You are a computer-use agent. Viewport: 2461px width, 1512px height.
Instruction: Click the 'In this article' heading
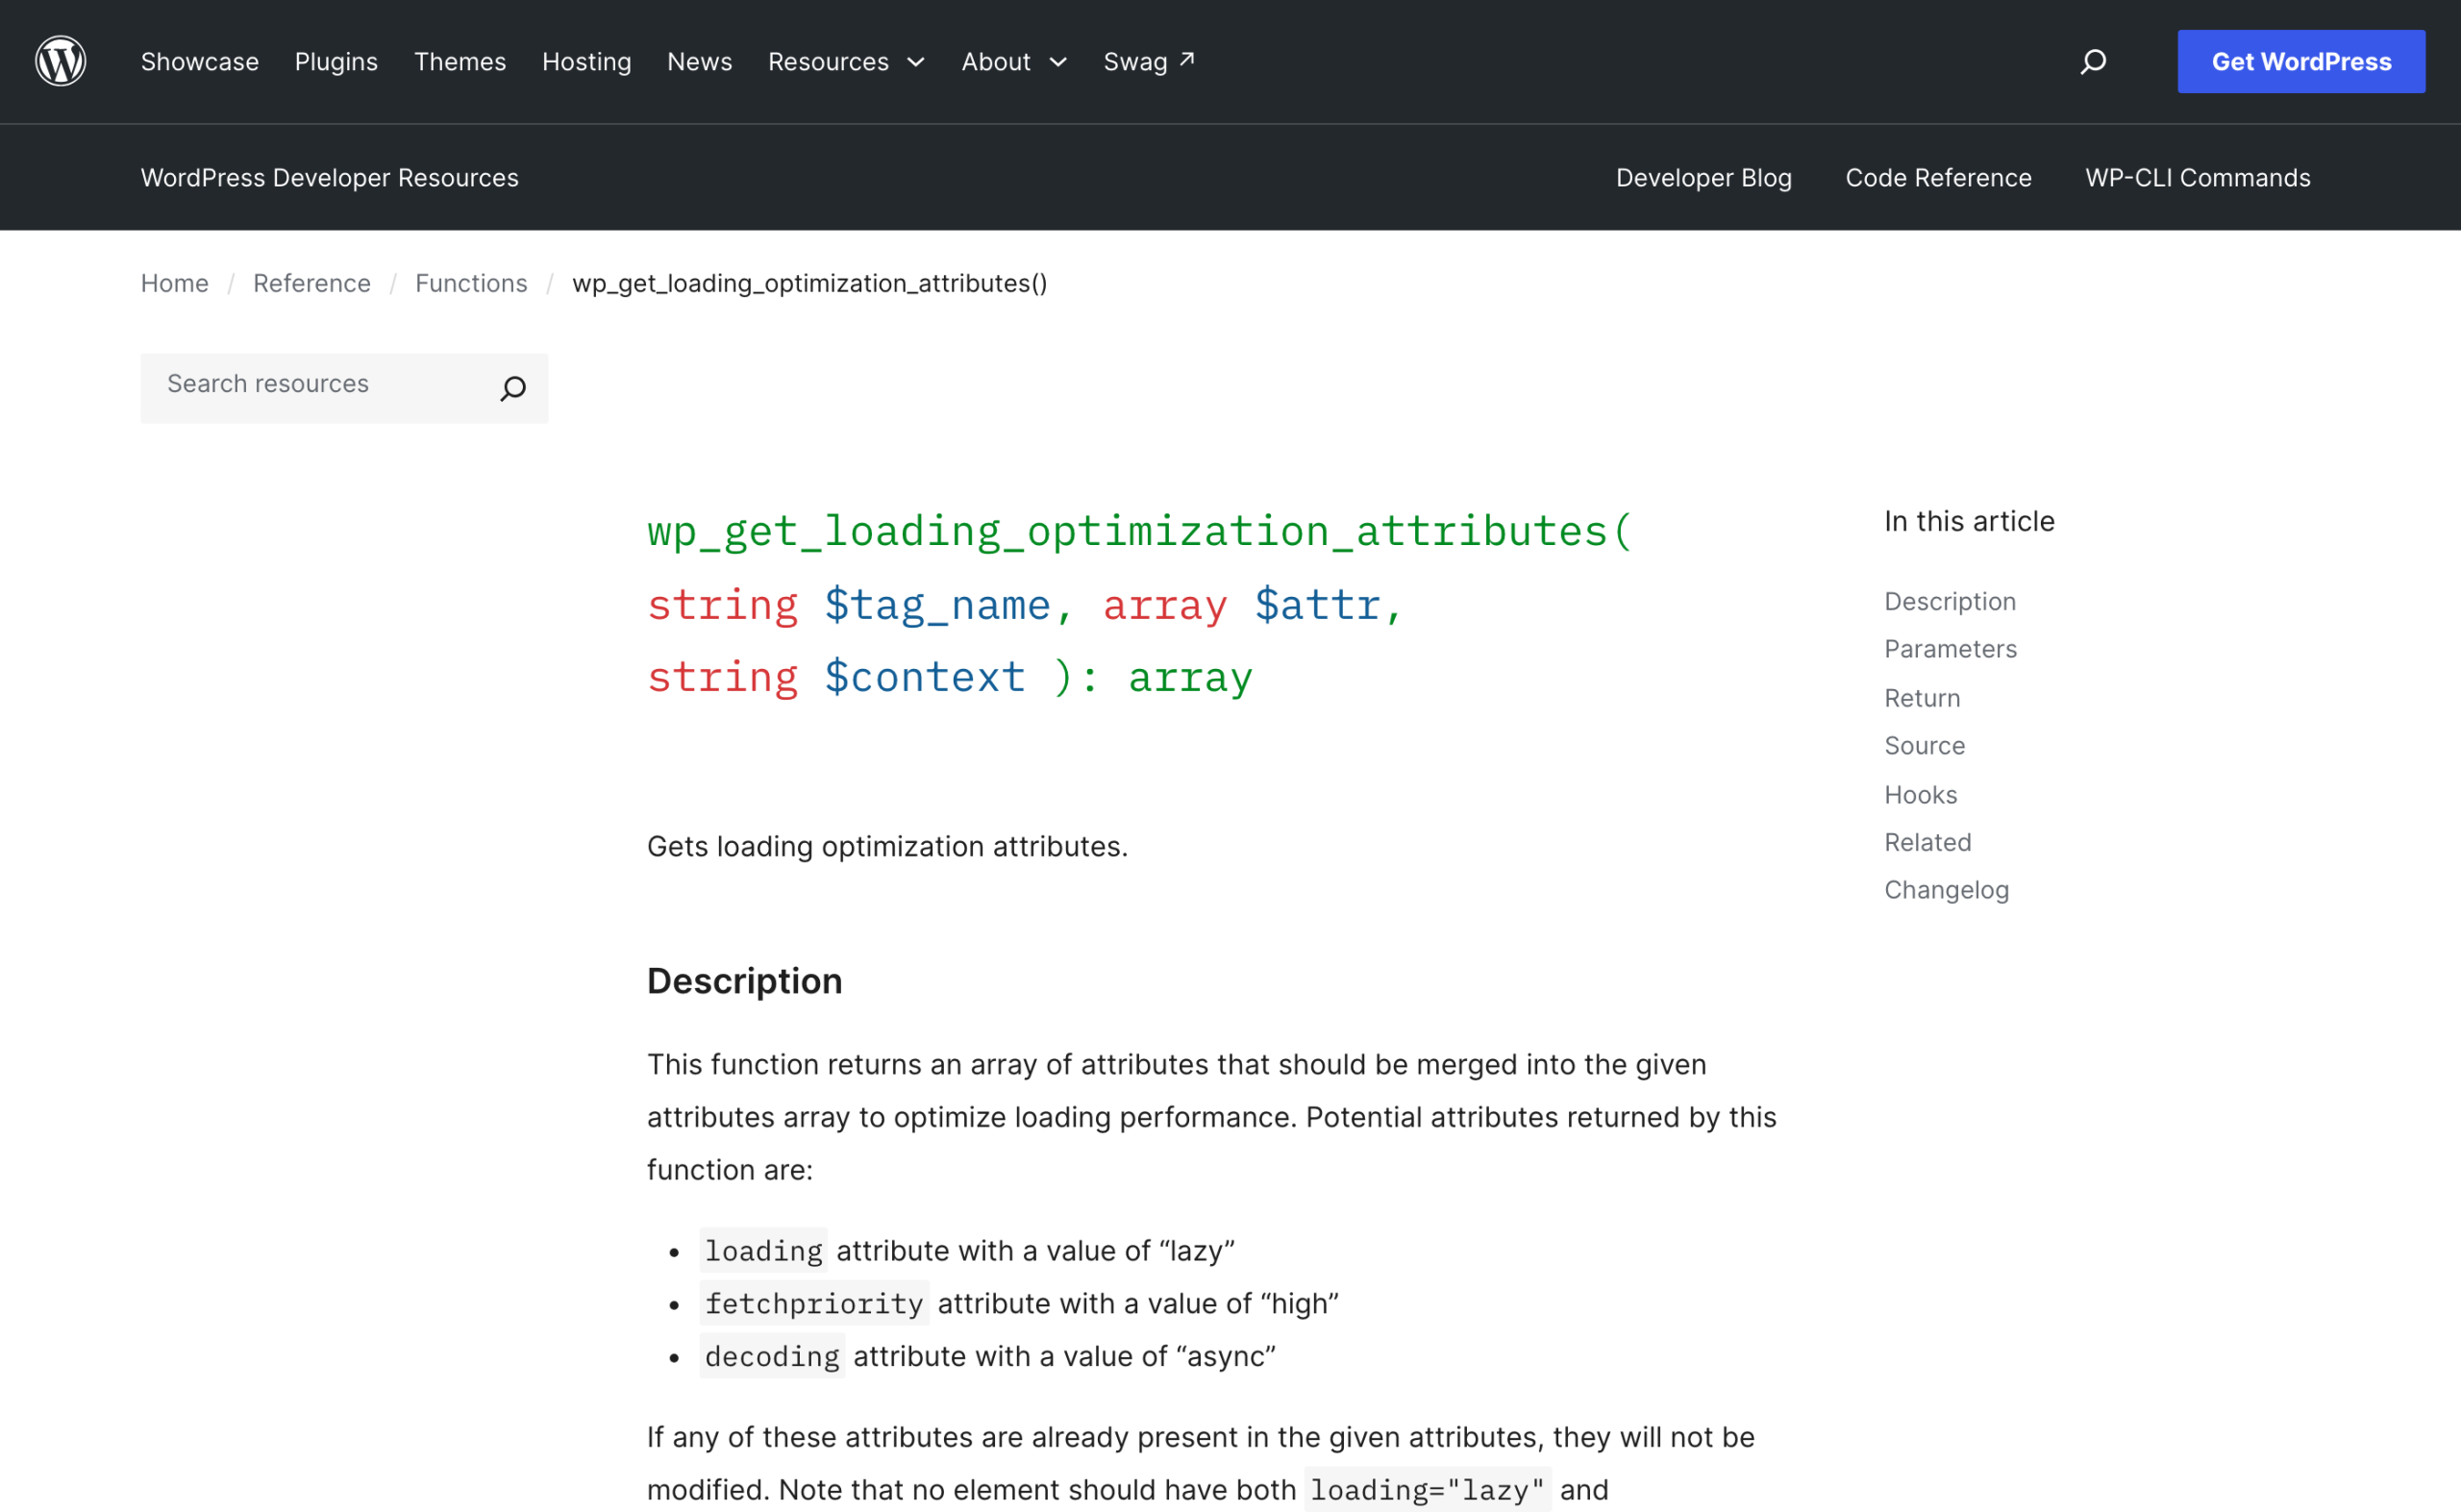pyautogui.click(x=1969, y=522)
